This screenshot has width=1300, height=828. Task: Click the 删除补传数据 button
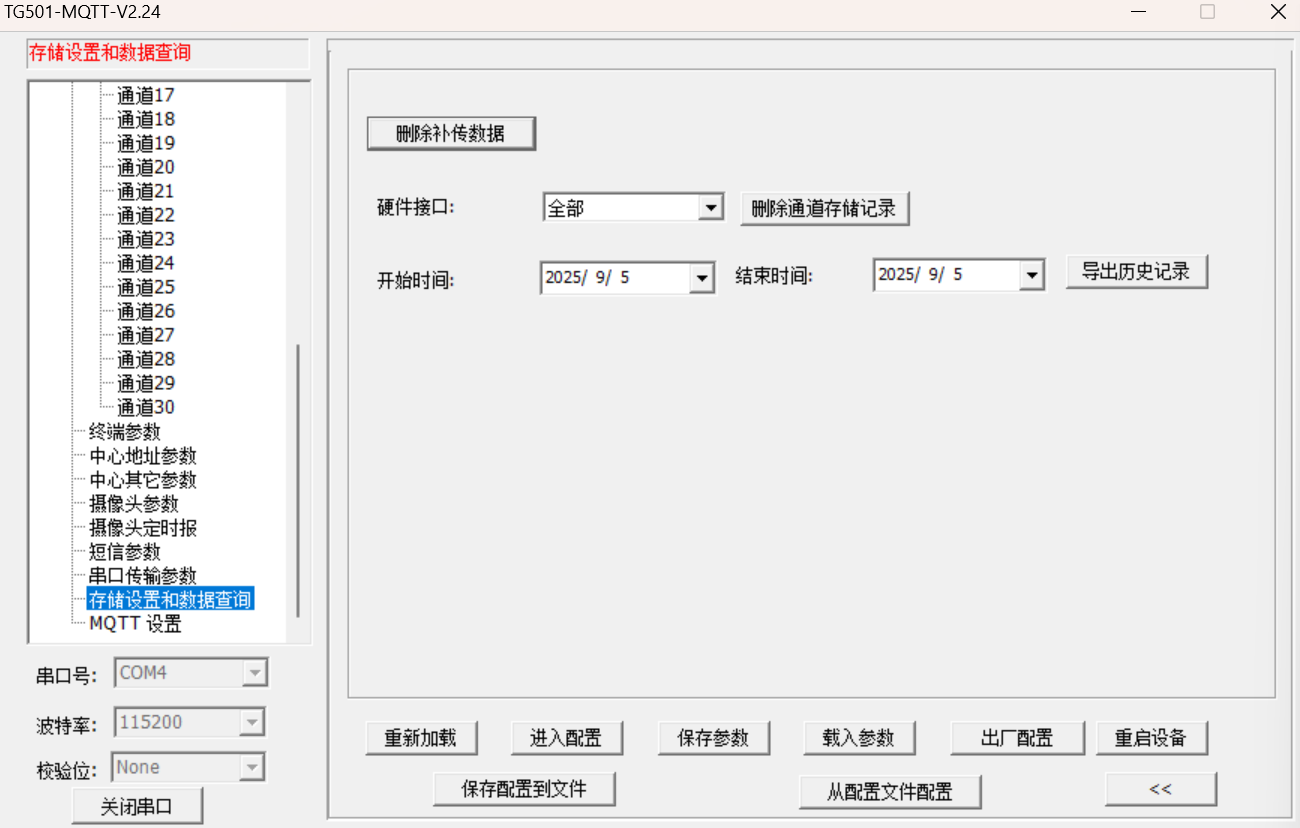point(451,133)
